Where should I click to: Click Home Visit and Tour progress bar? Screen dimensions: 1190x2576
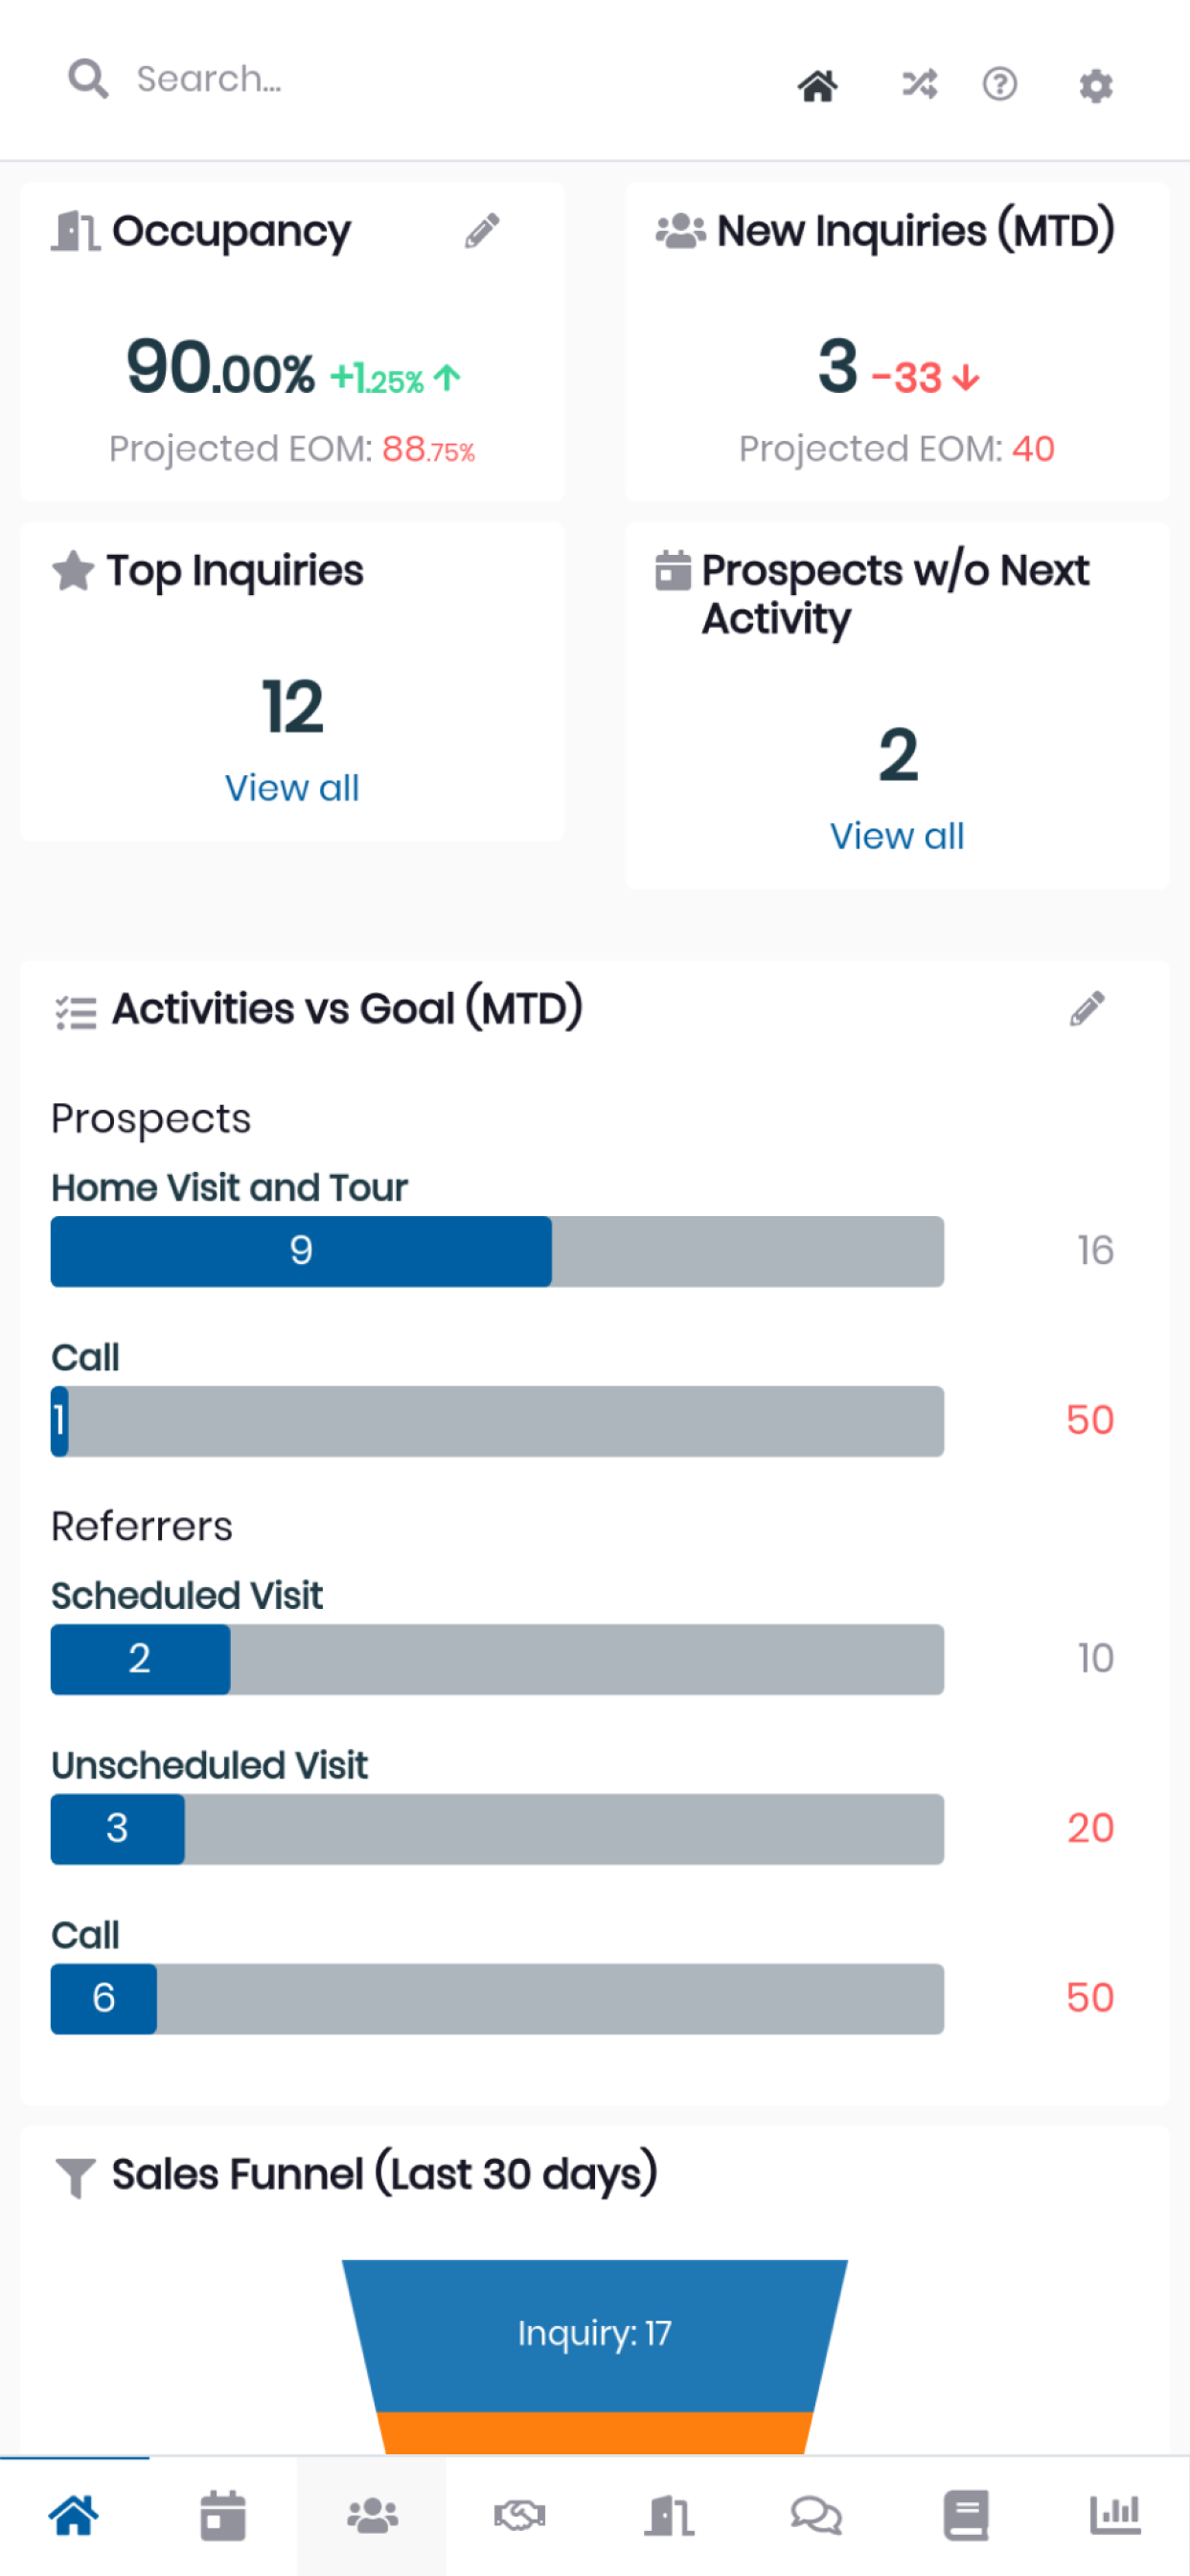(x=497, y=1251)
